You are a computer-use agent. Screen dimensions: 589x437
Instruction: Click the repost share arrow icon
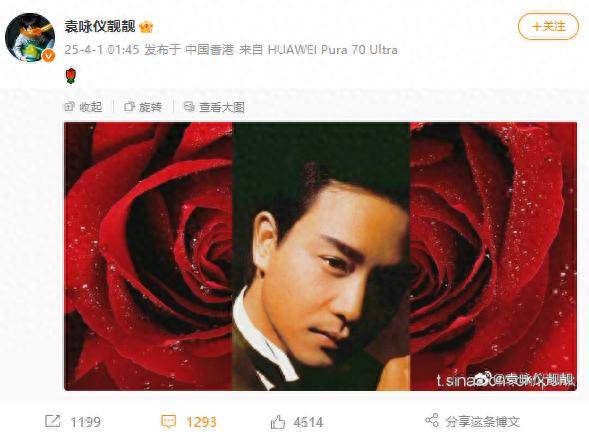(52, 421)
